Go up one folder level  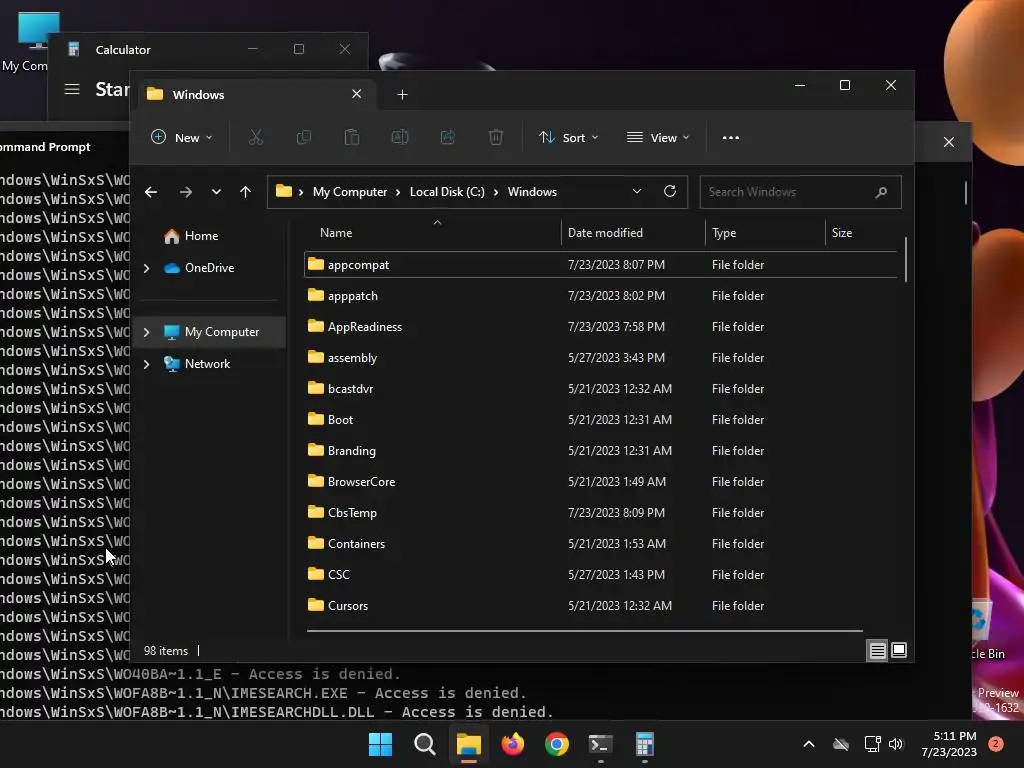(246, 192)
